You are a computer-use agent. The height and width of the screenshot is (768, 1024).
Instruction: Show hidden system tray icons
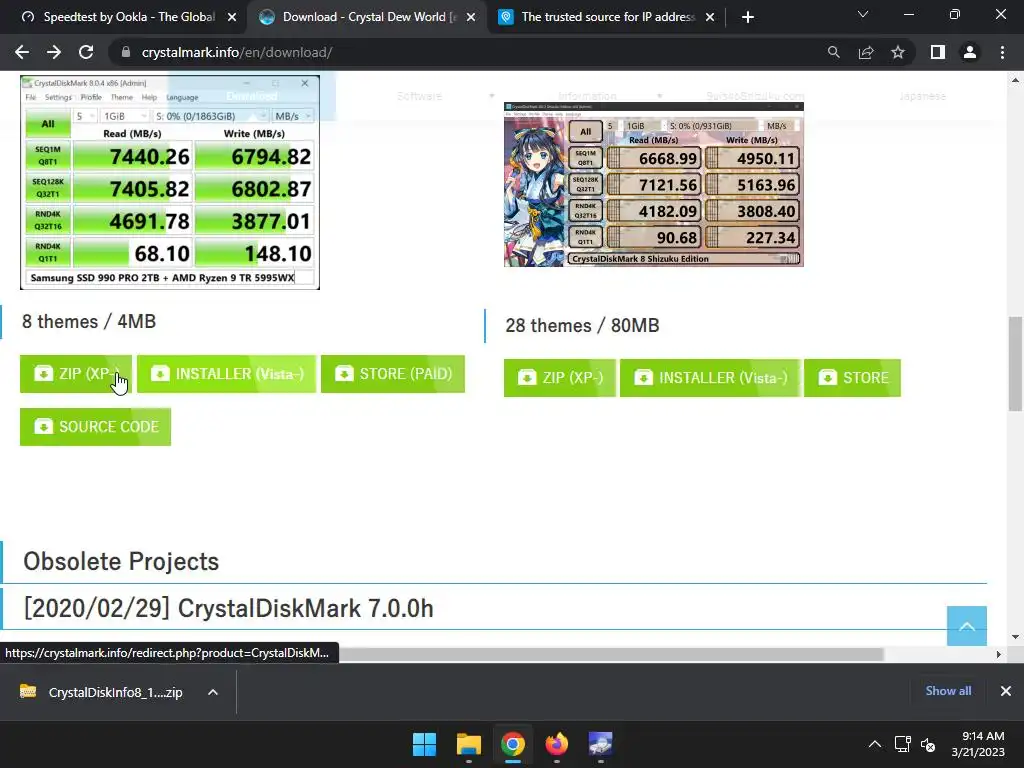coord(874,744)
